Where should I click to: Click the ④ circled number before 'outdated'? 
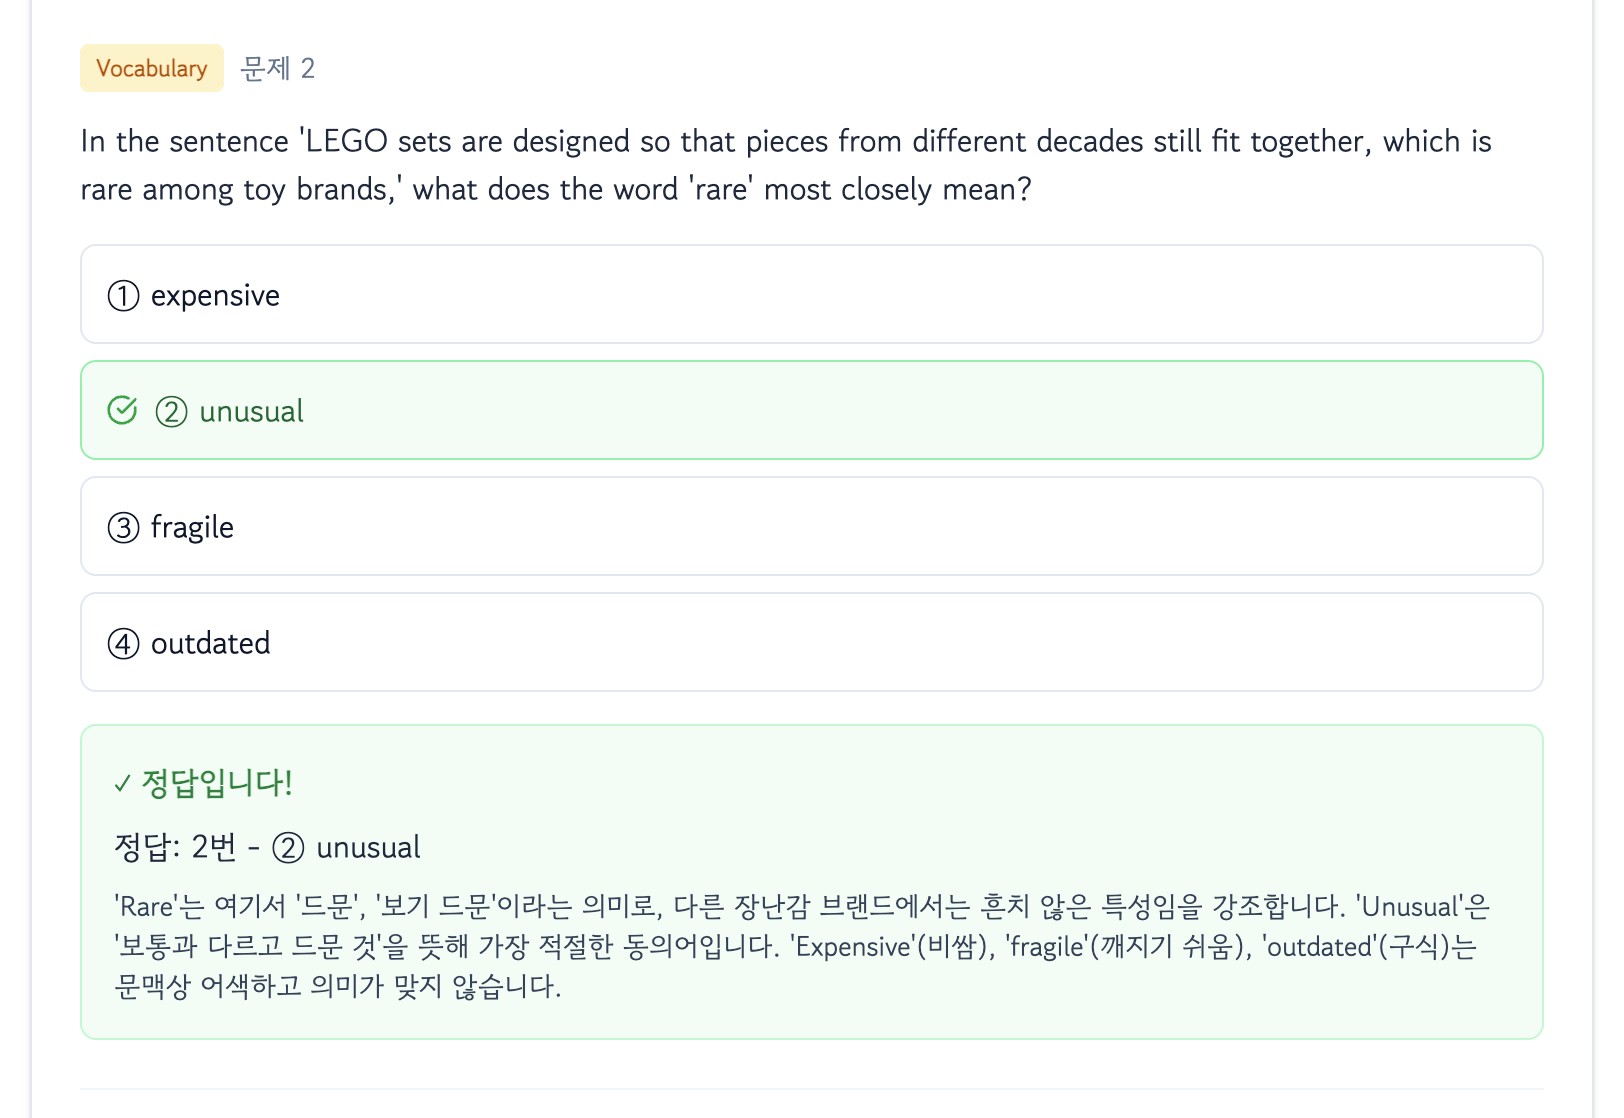coord(122,643)
